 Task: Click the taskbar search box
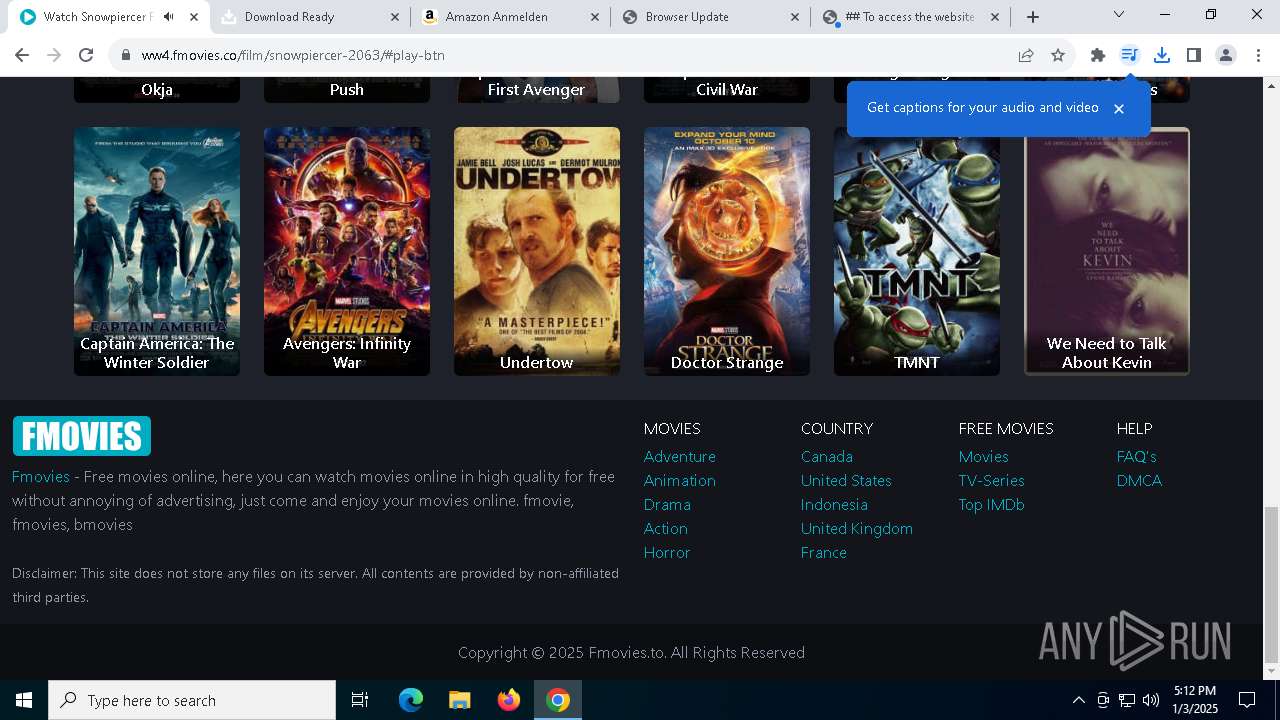point(192,700)
